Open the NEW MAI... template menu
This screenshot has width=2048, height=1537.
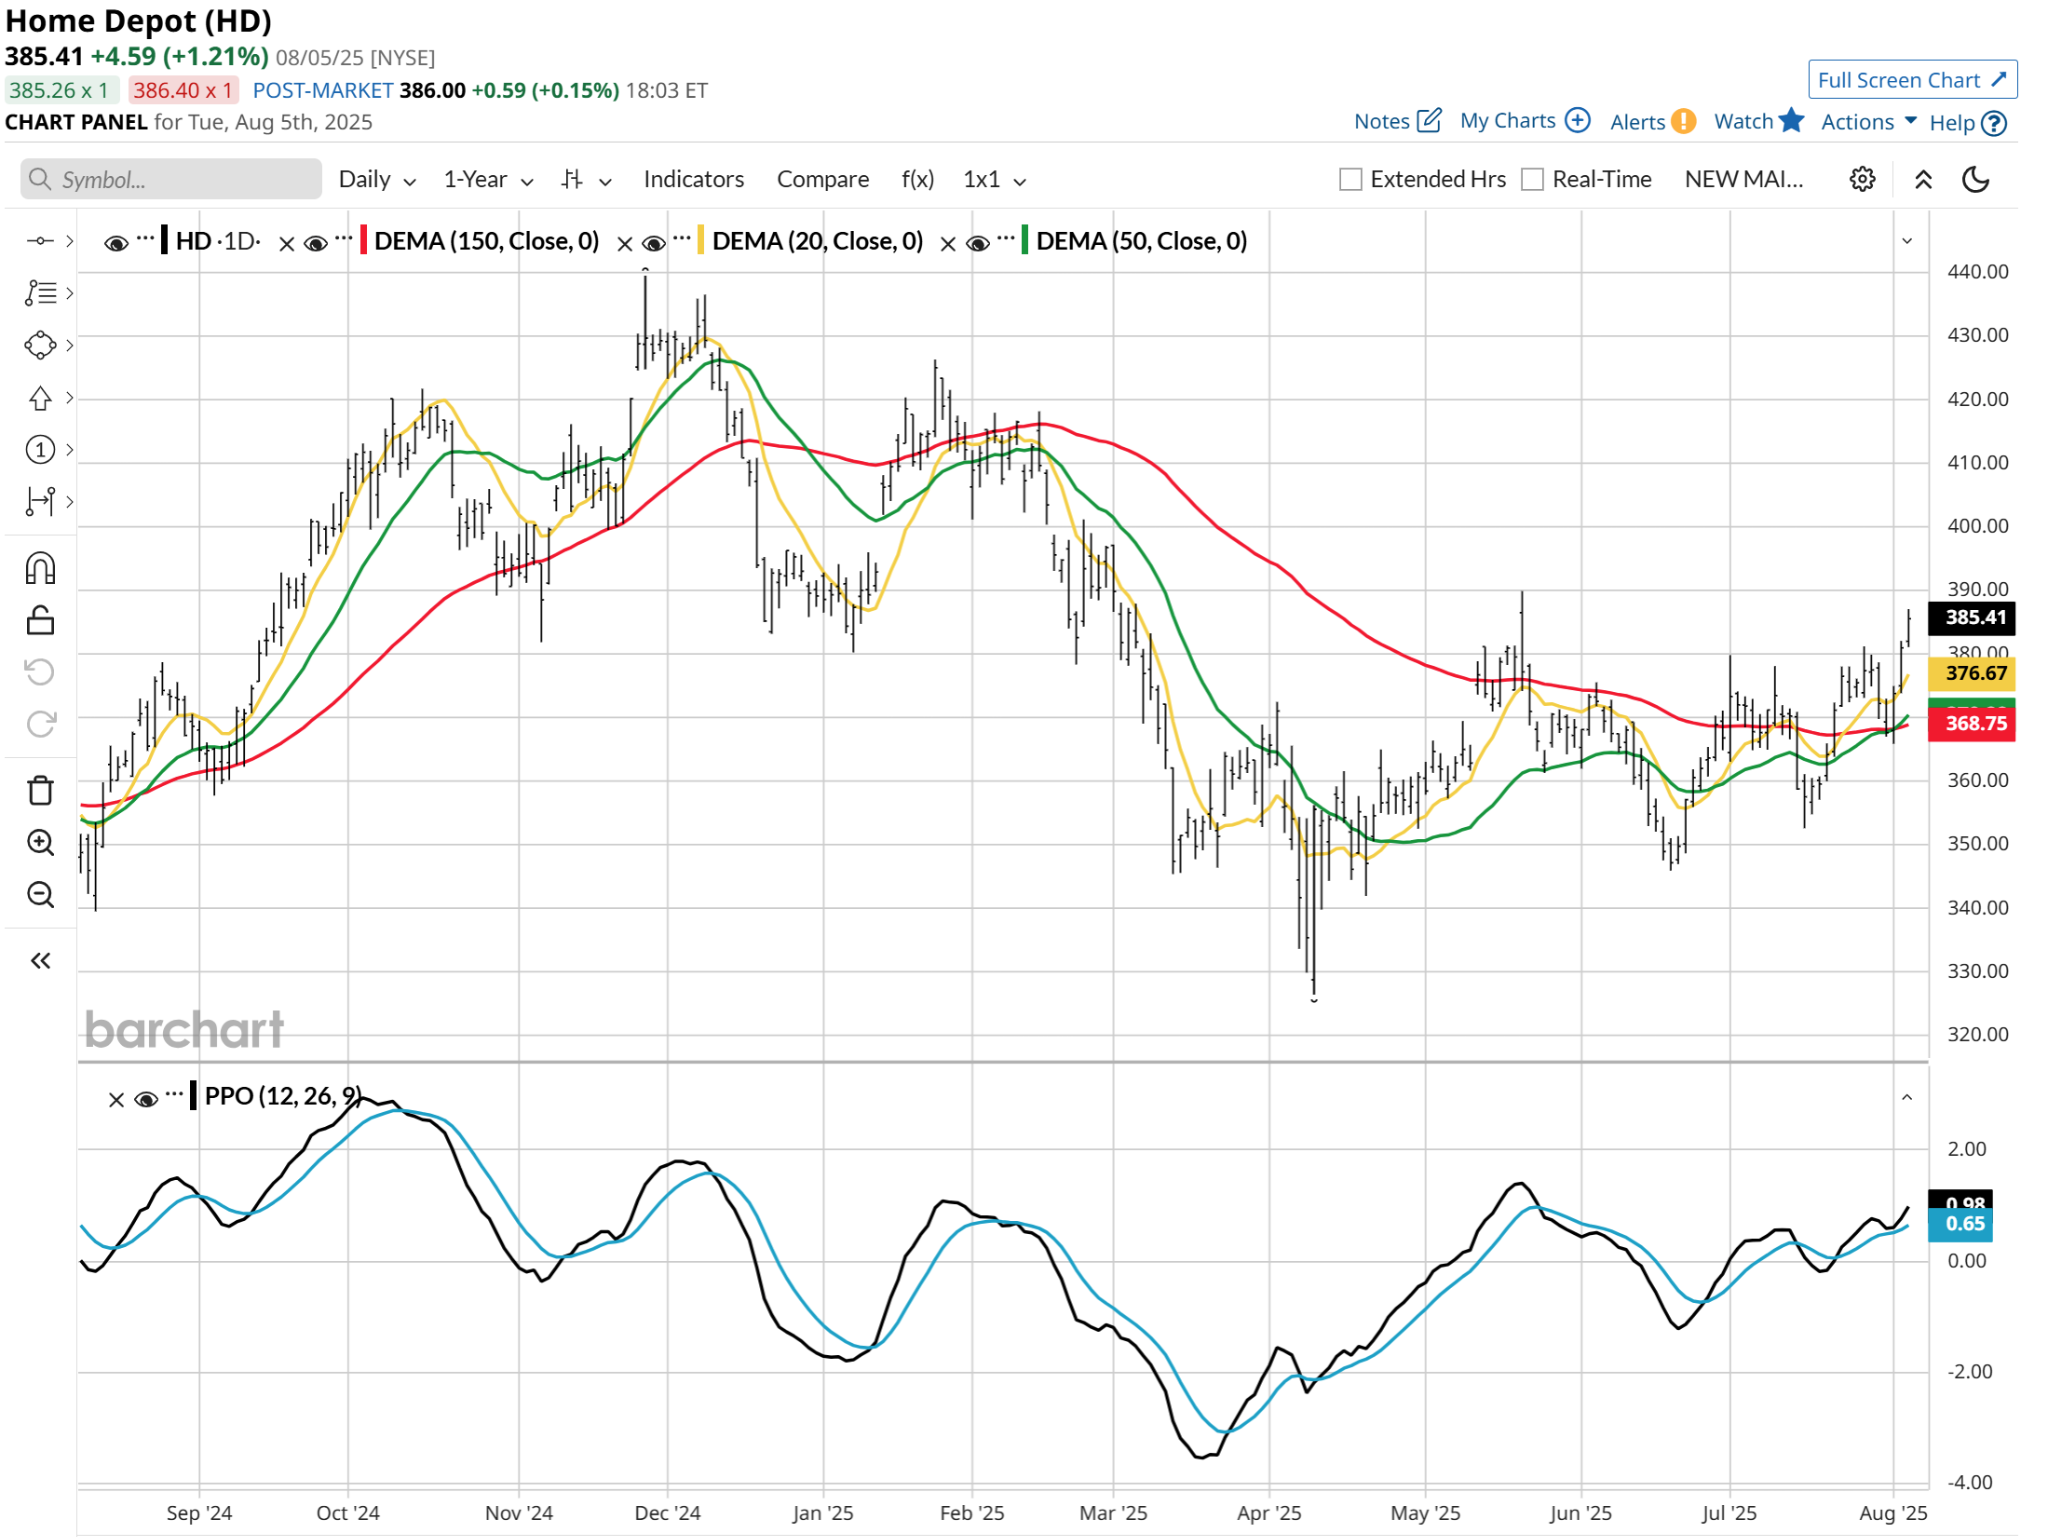click(x=1744, y=180)
